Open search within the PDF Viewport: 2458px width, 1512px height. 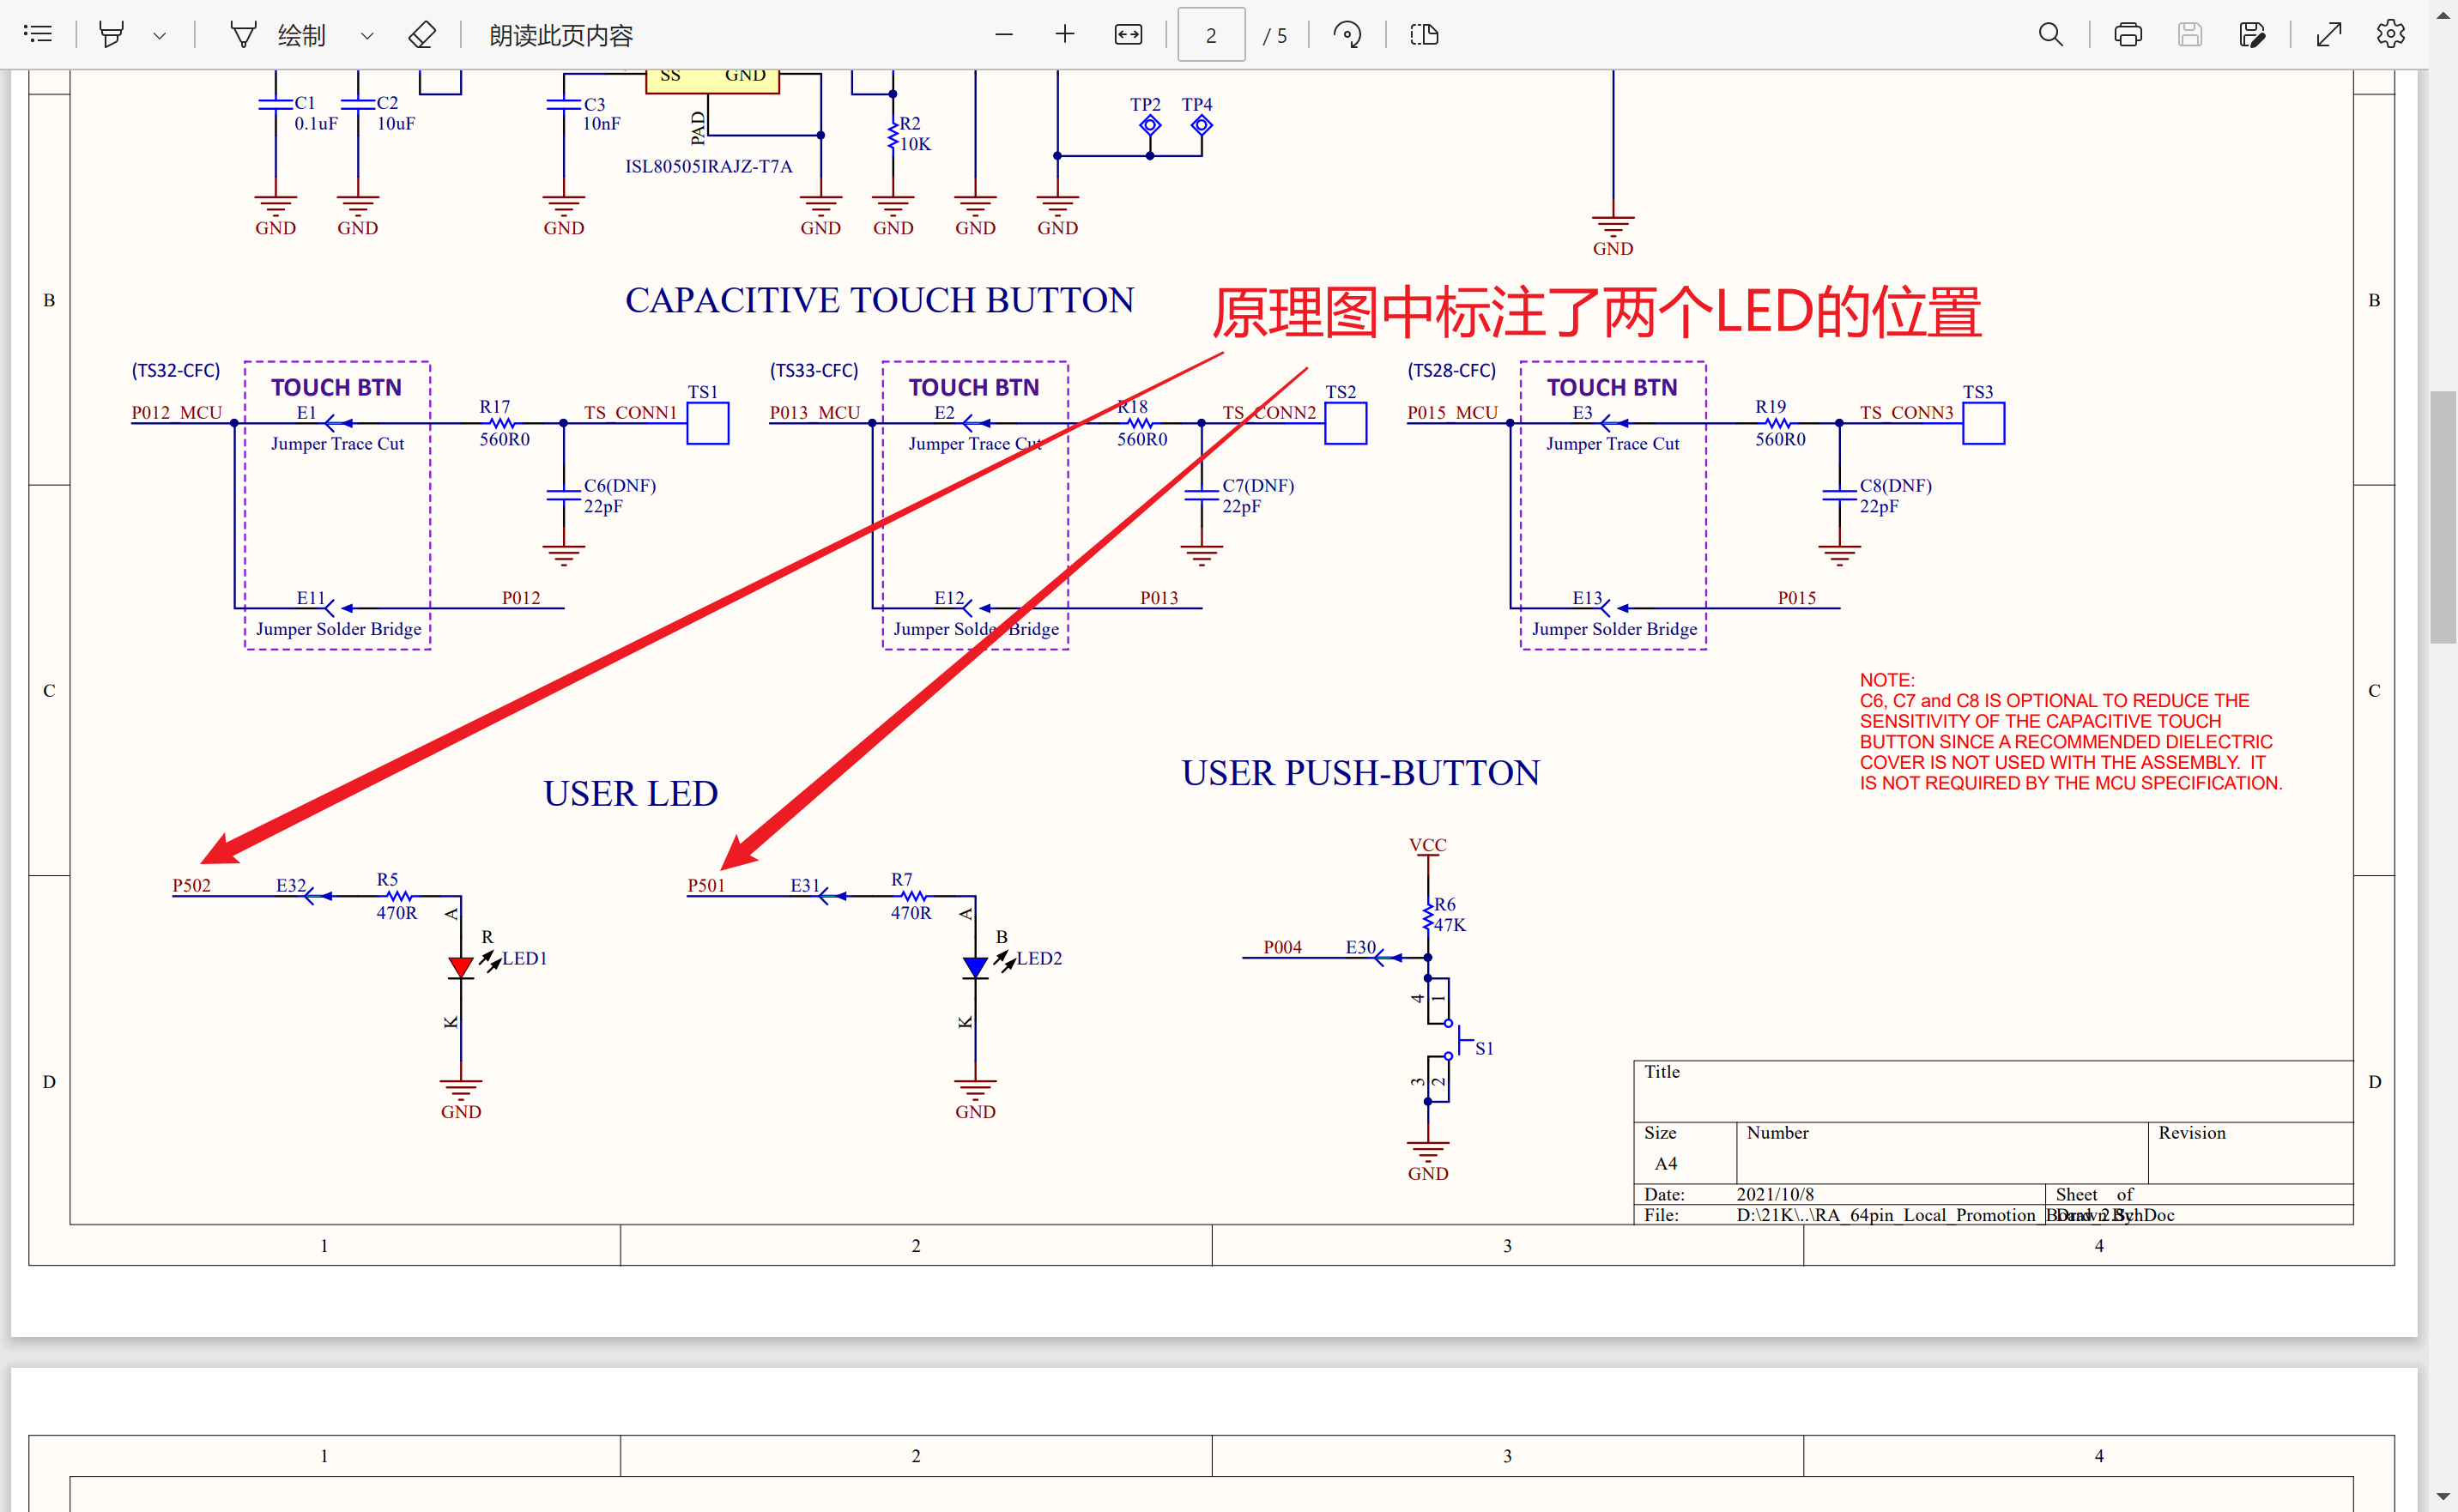click(2050, 33)
